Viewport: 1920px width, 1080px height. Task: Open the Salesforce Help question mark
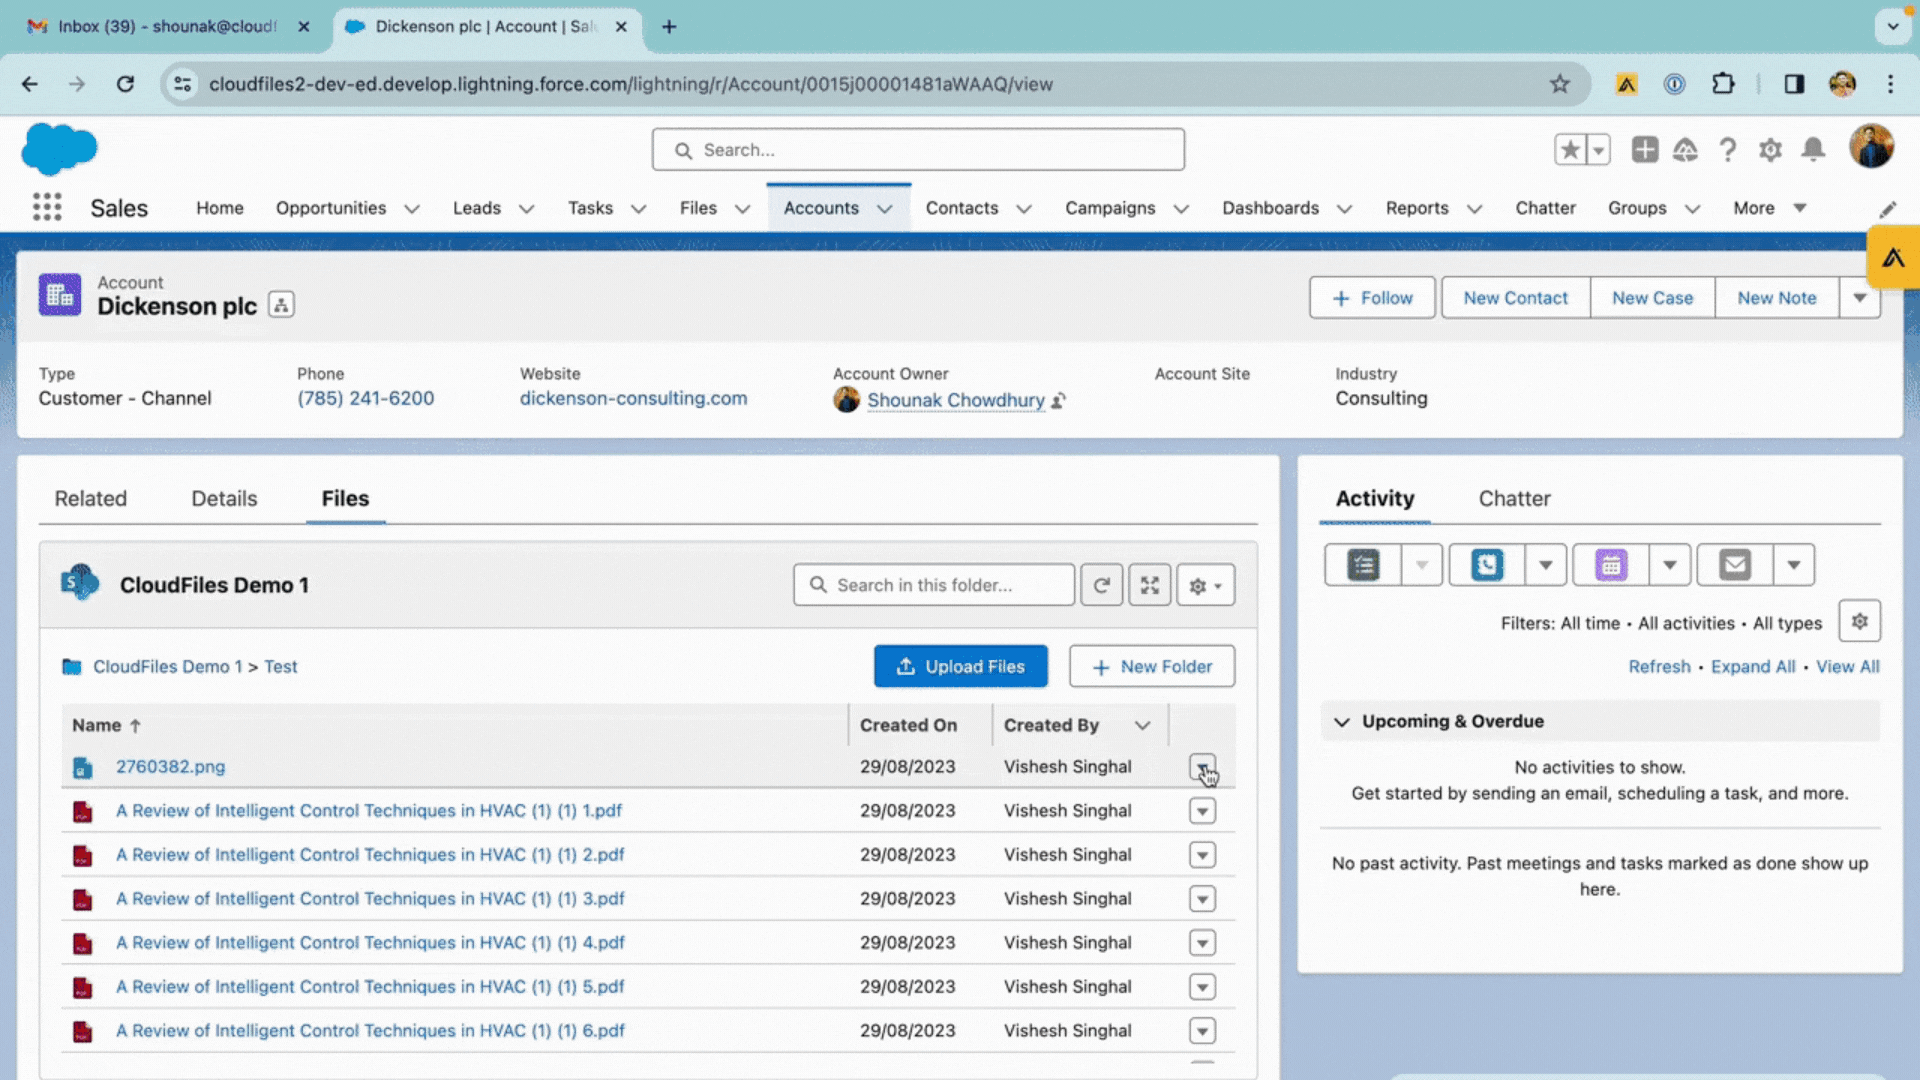click(x=1727, y=150)
